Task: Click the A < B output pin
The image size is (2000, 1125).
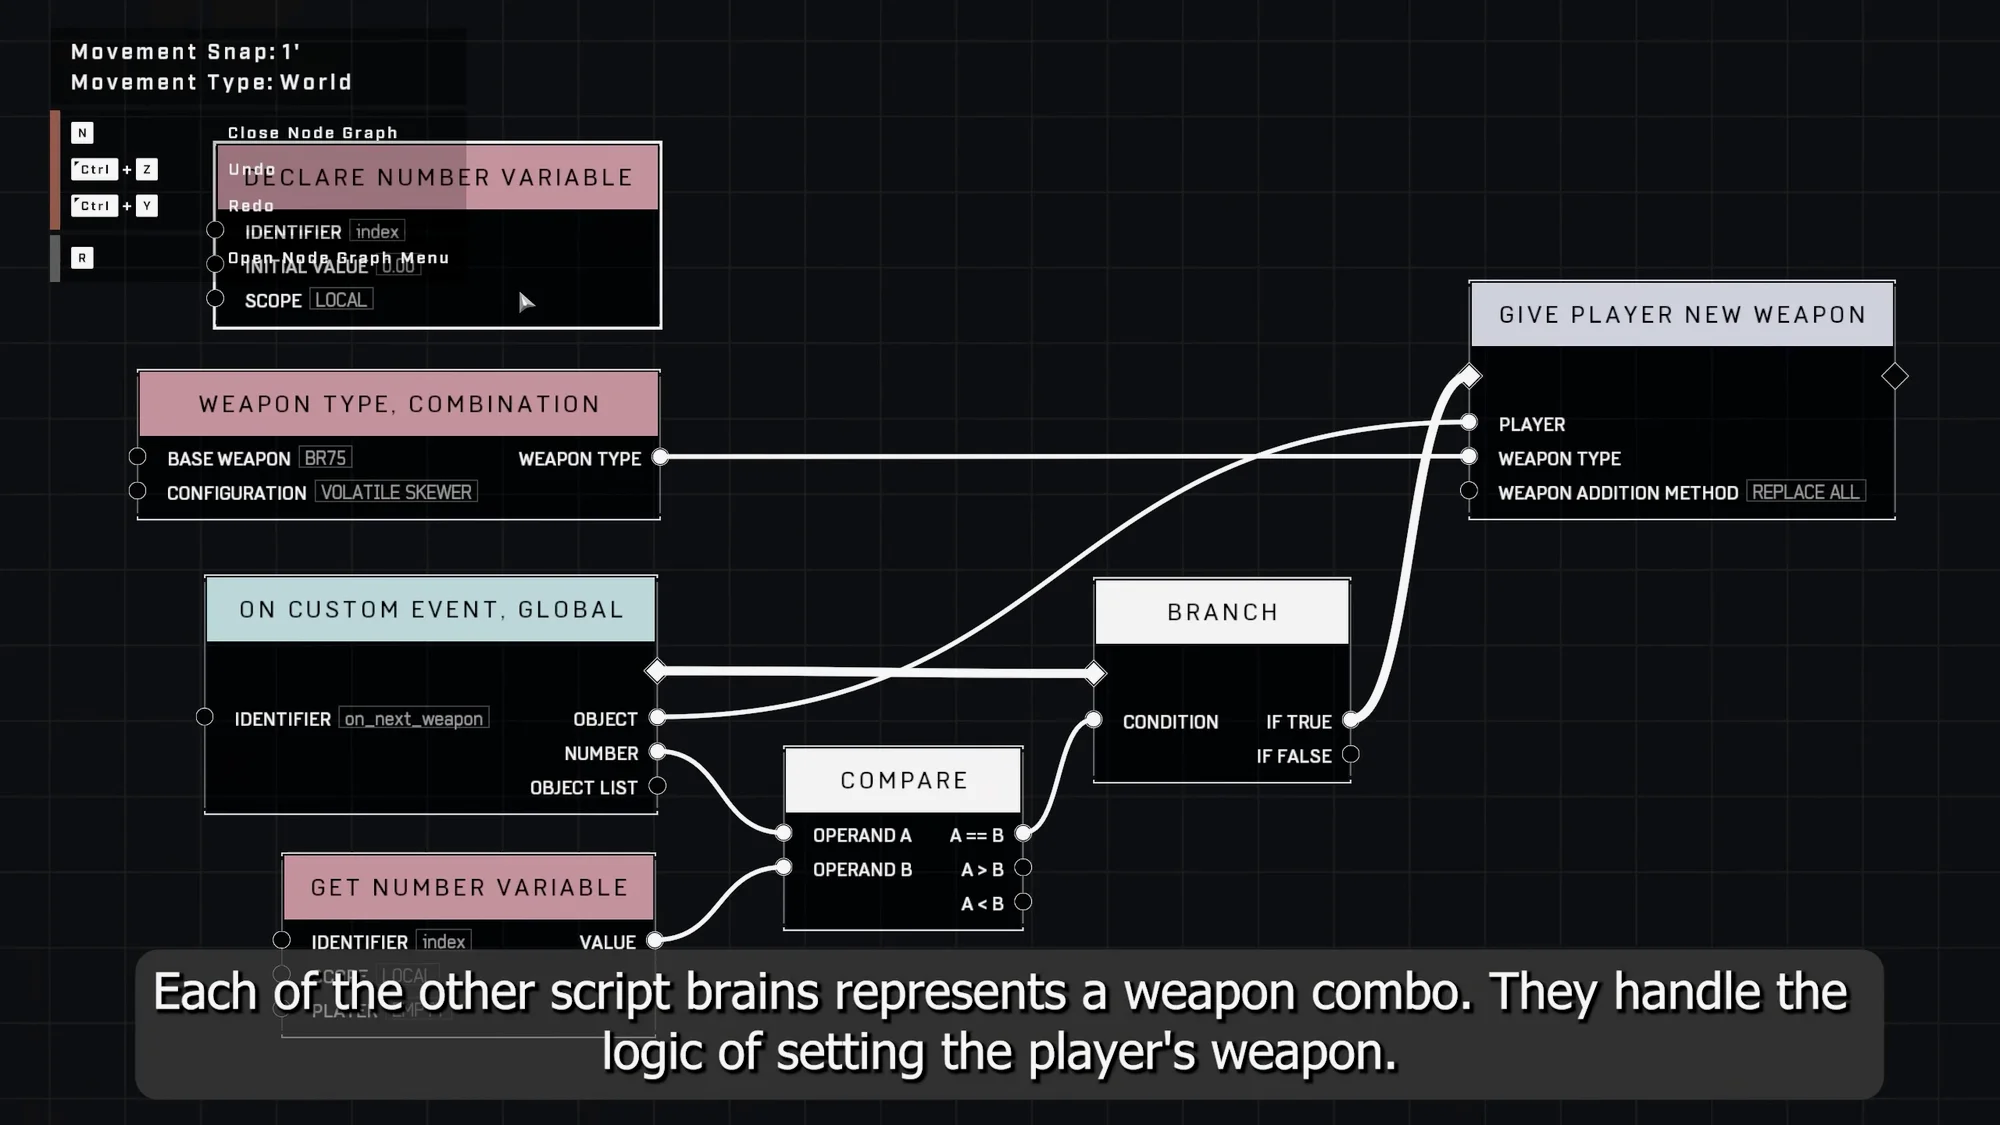Action: click(x=1023, y=902)
